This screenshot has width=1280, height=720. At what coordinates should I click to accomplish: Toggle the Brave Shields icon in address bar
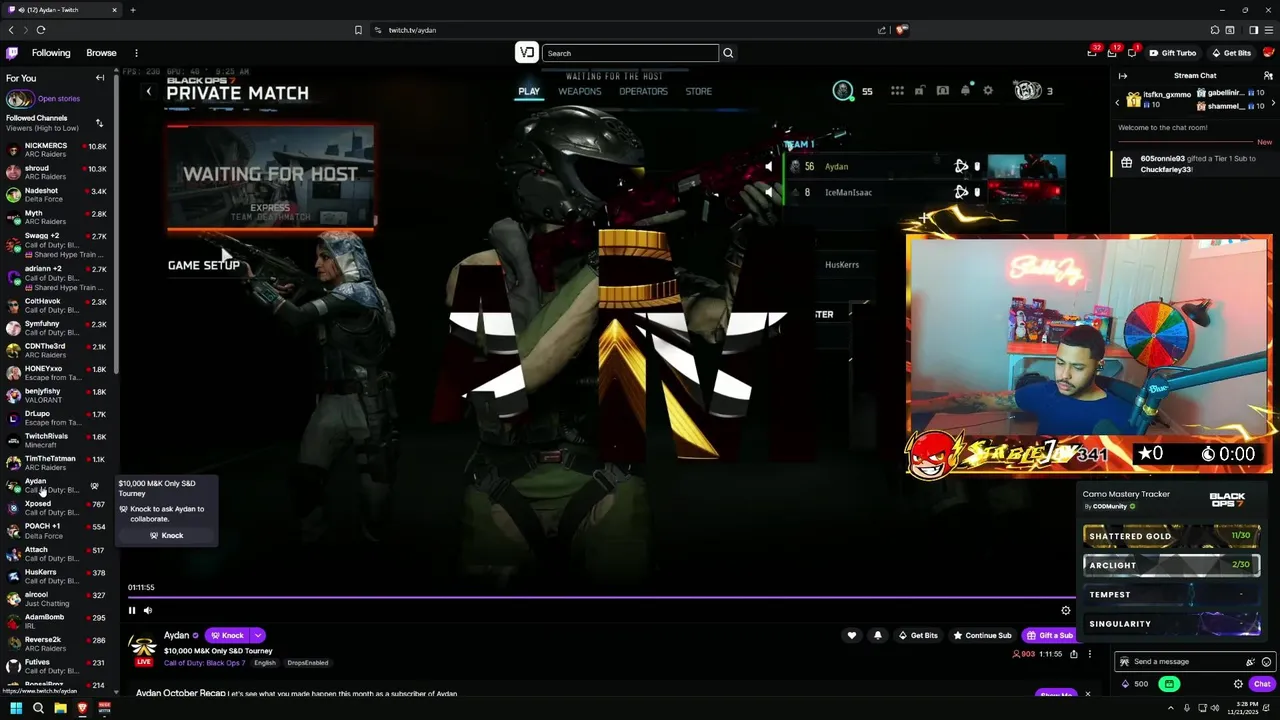click(901, 30)
